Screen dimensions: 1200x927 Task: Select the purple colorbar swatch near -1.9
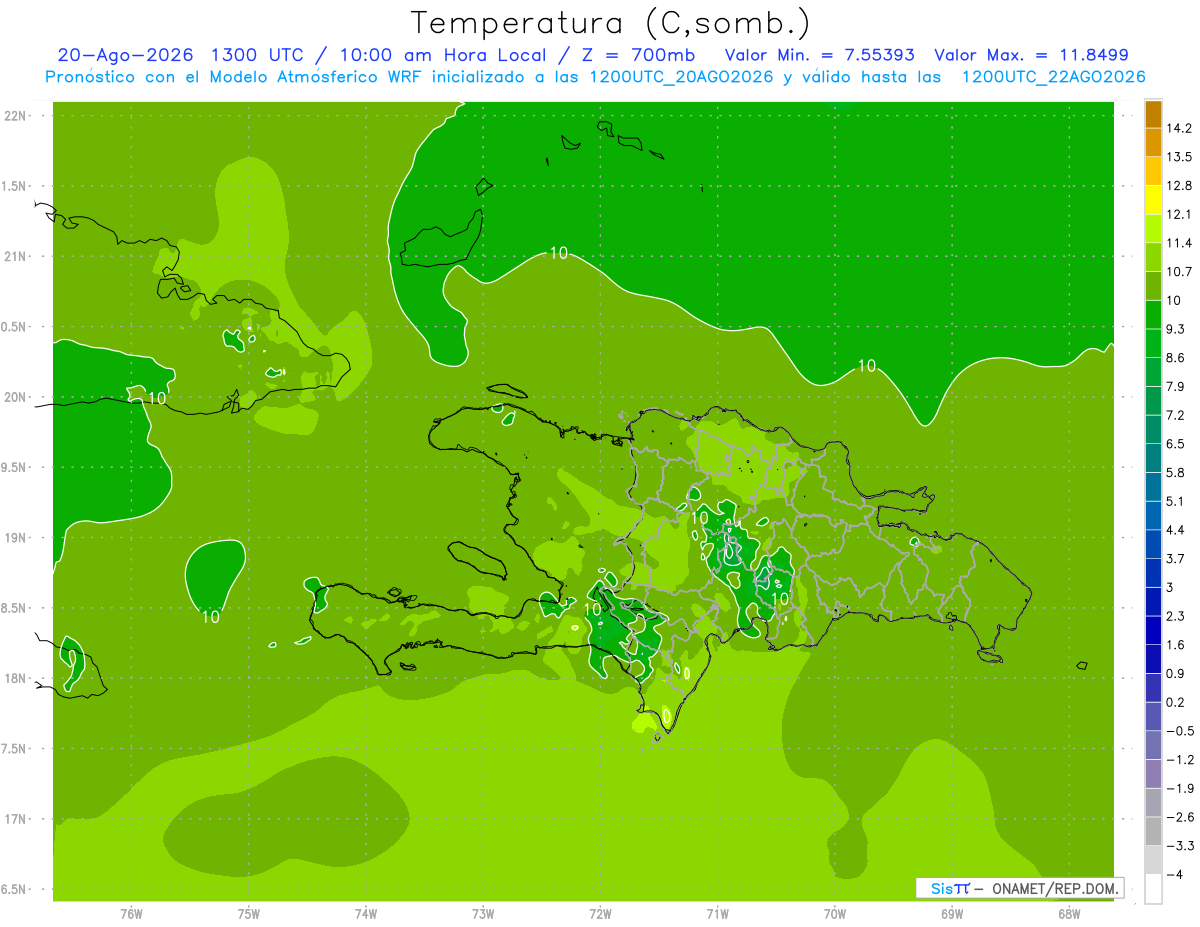click(1153, 773)
